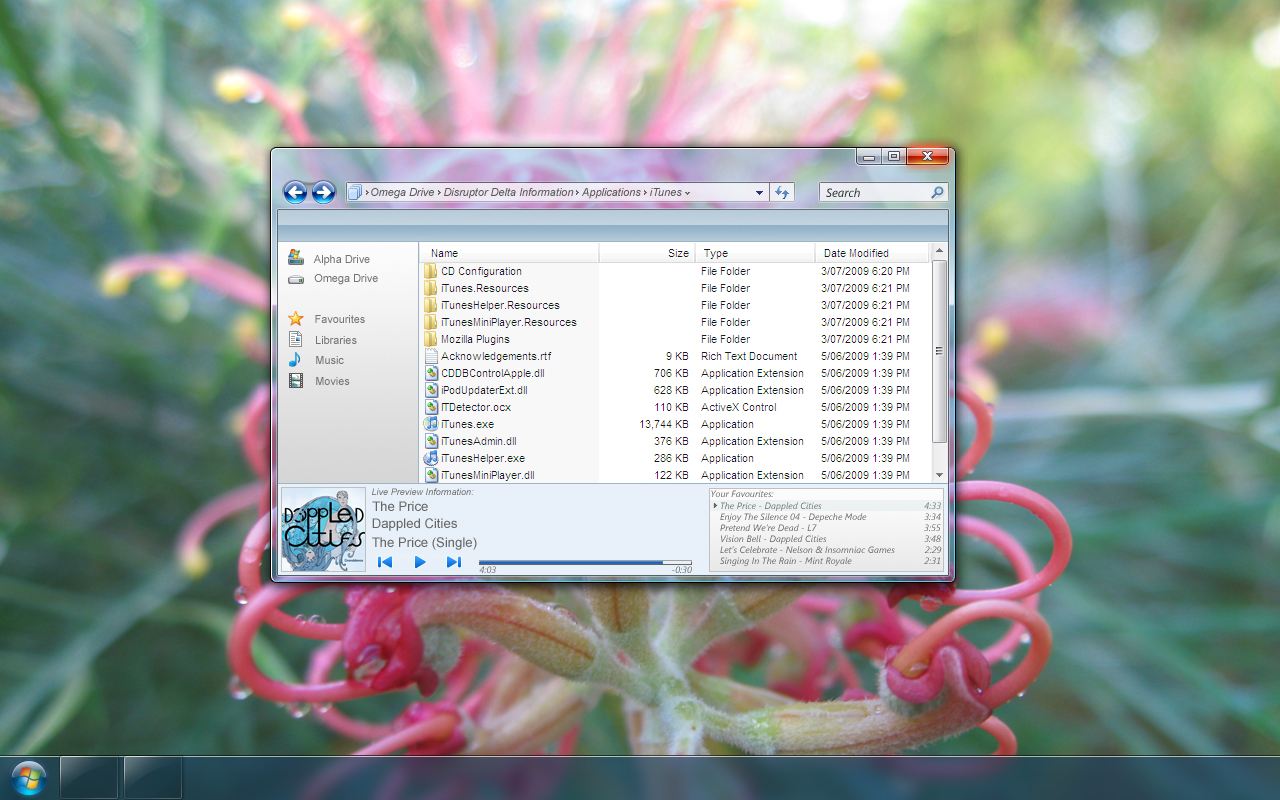The width and height of the screenshot is (1280, 800).
Task: Click the search magnifier icon
Action: click(937, 192)
